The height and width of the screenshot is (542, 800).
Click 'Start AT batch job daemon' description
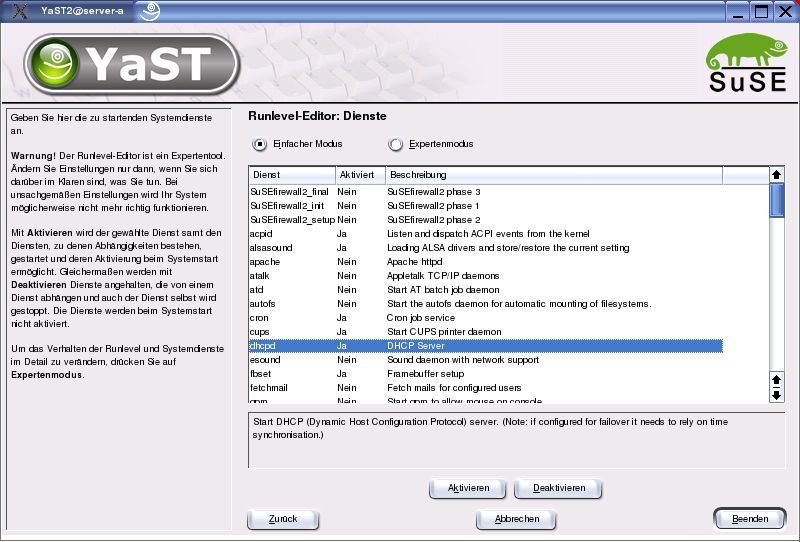pos(443,290)
